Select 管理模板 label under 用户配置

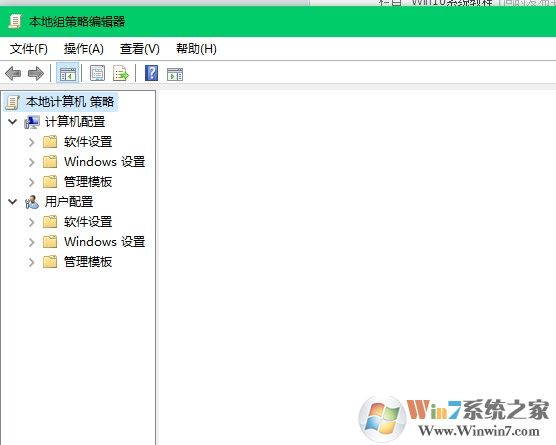(x=88, y=262)
